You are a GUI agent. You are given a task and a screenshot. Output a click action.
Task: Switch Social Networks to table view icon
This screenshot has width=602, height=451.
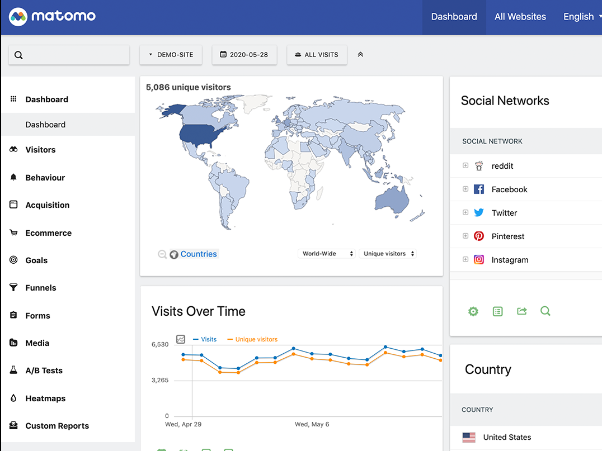pos(497,312)
